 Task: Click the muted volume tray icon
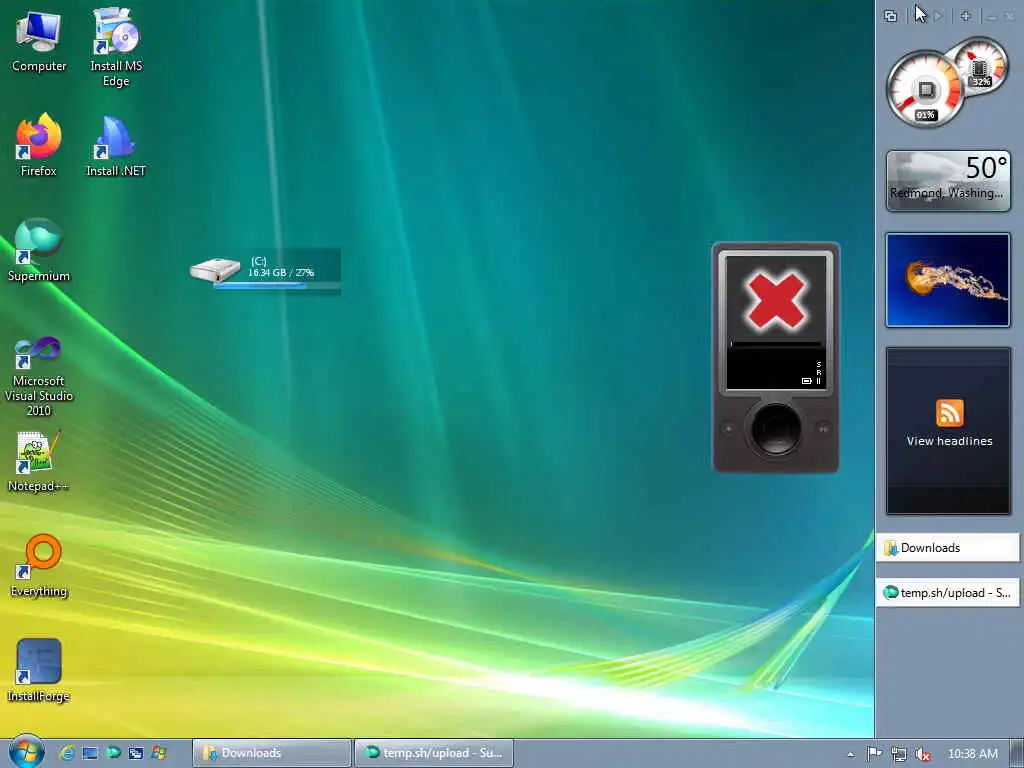point(923,754)
